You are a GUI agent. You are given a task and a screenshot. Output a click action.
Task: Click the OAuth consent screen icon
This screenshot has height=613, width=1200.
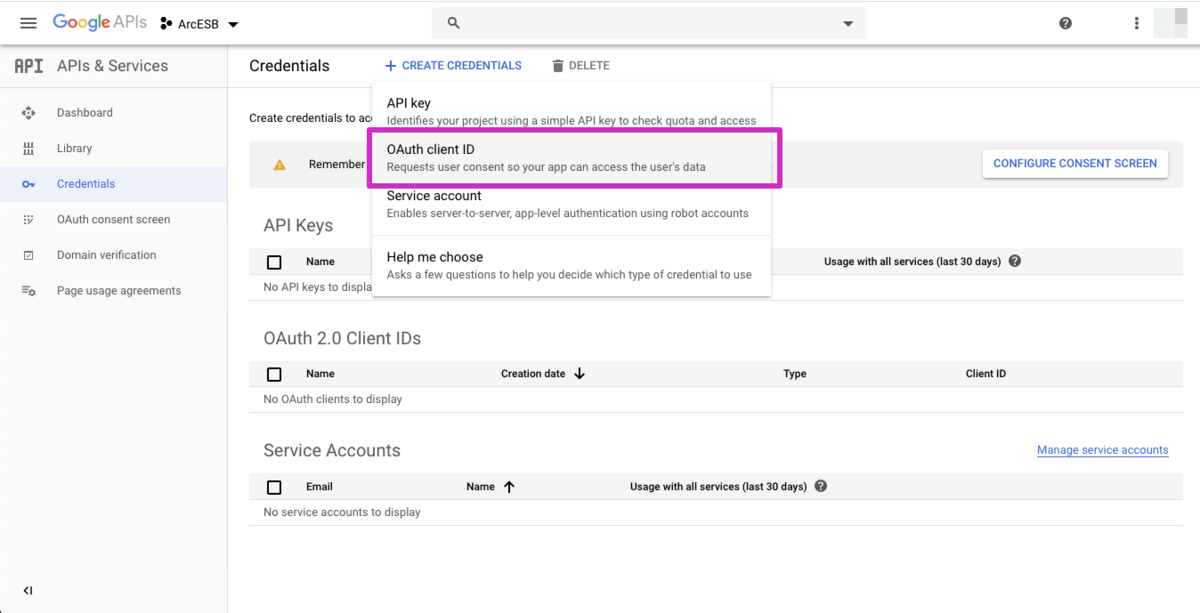point(28,220)
